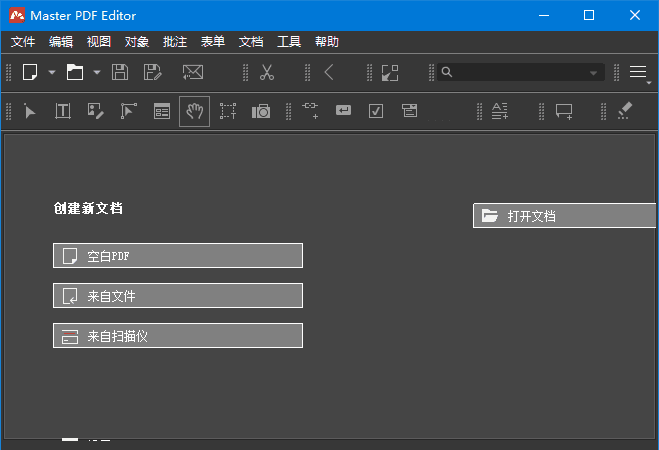Select the Edit Object vector tool
Screen dimensions: 659x450
[x=129, y=111]
